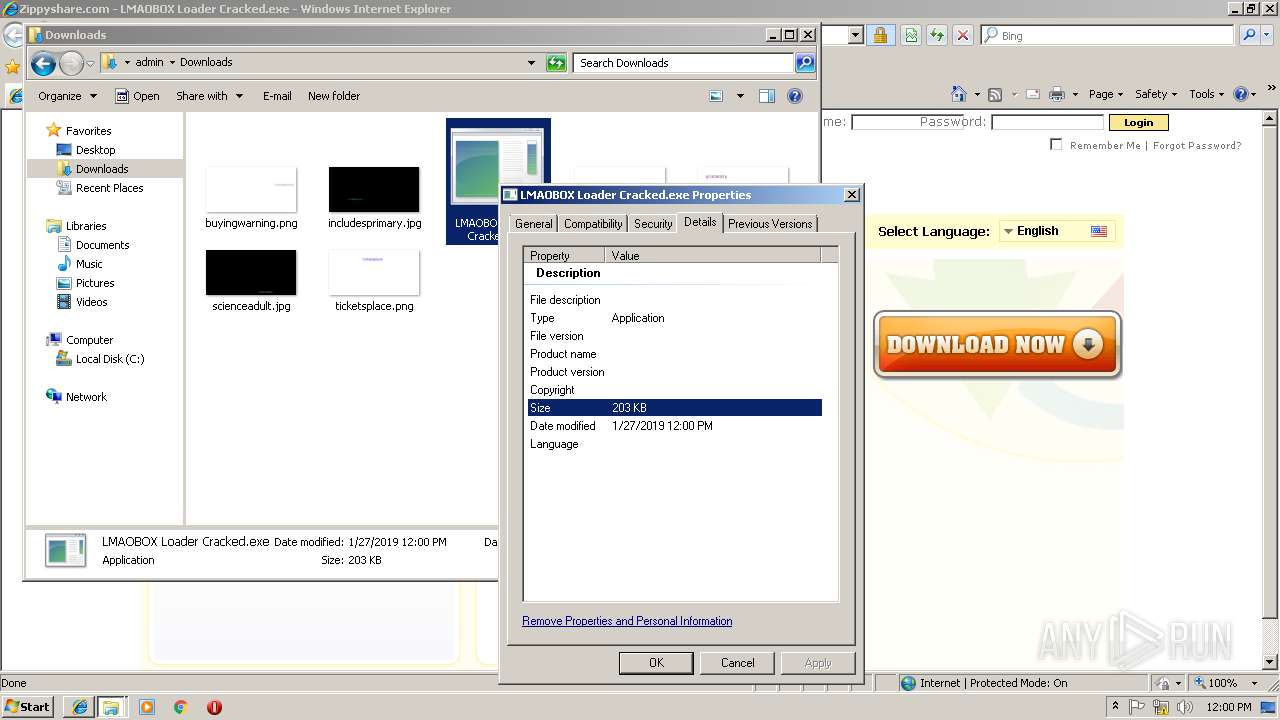Open Documents library in navigation pane
Viewport: 1280px width, 720px height.
pos(102,245)
